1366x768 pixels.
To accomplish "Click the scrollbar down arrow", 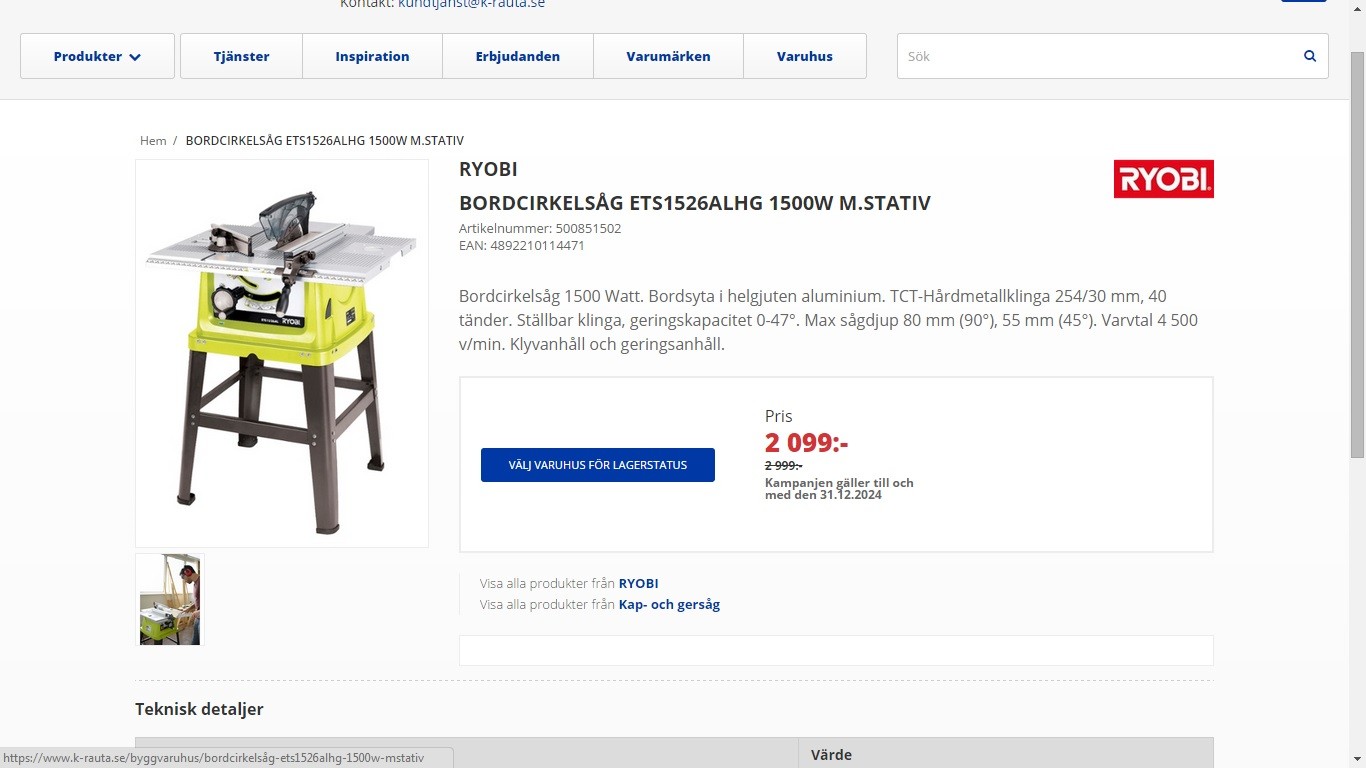I will [1357, 758].
